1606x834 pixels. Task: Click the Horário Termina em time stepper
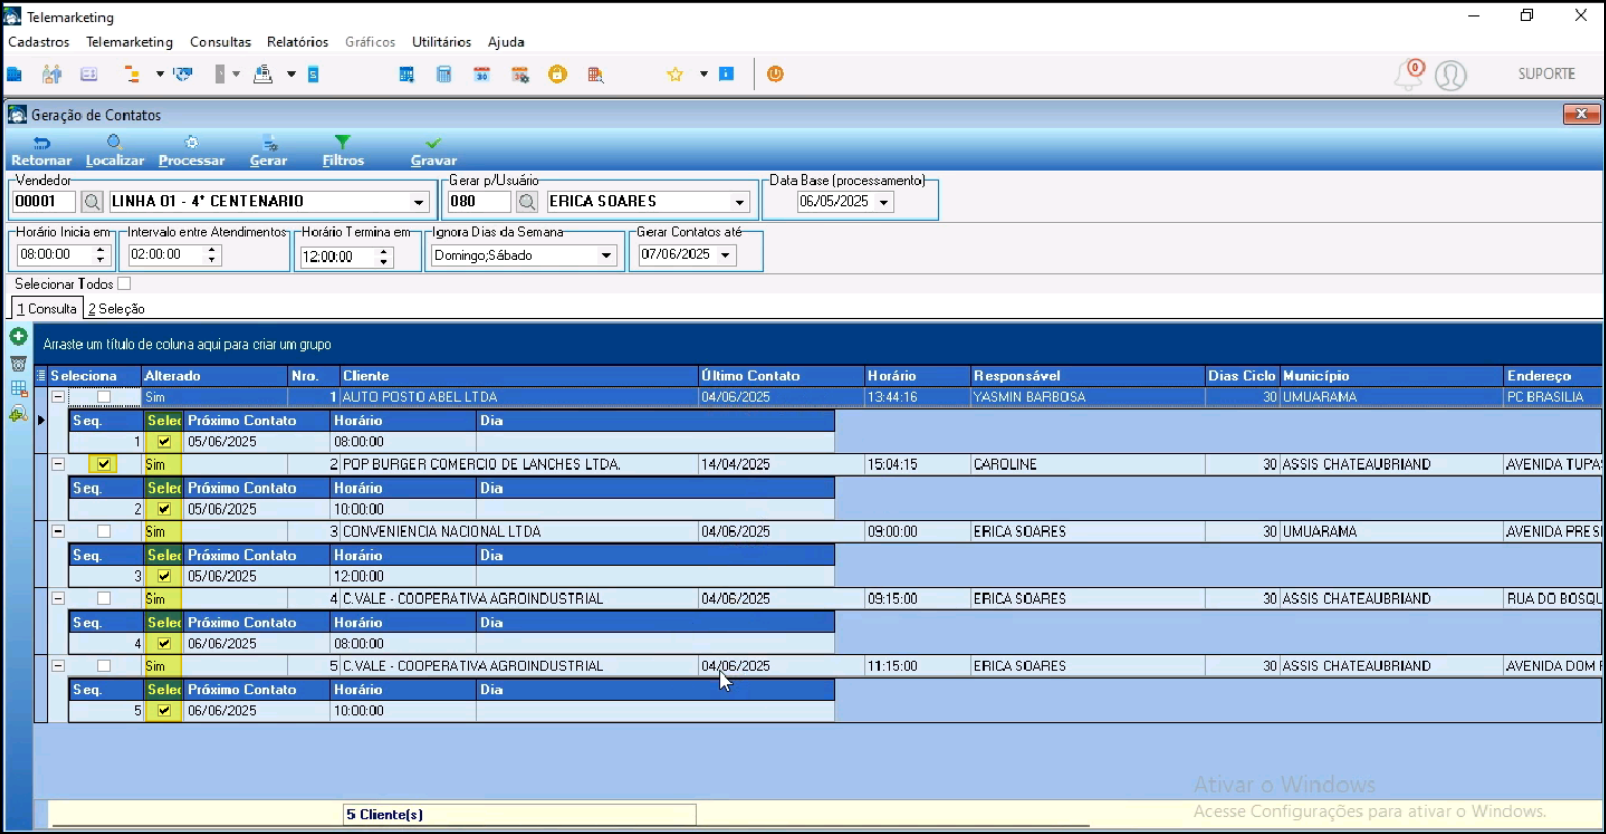384,257
